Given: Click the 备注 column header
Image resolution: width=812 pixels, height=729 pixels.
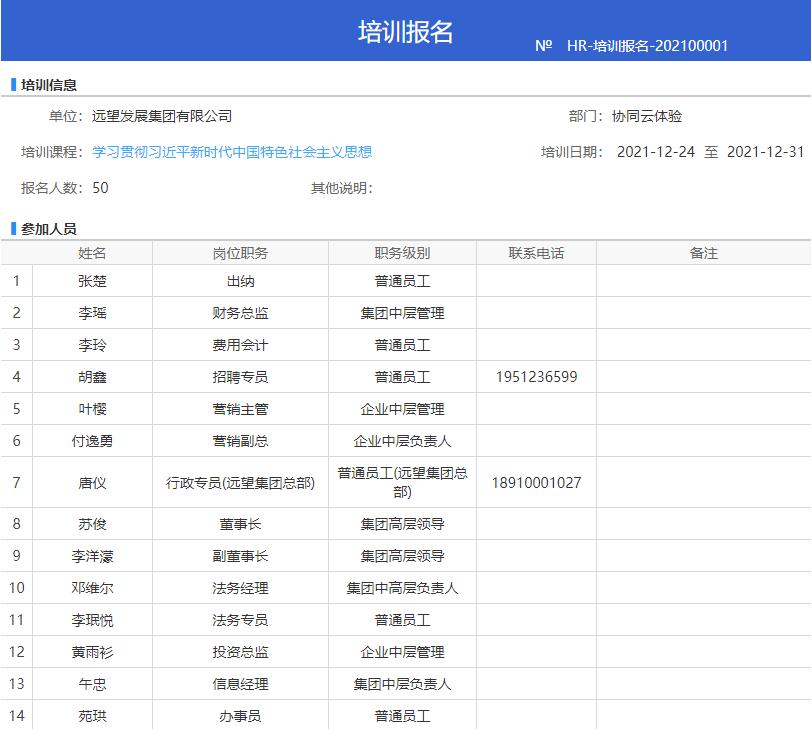Looking at the screenshot, I should tap(703, 253).
